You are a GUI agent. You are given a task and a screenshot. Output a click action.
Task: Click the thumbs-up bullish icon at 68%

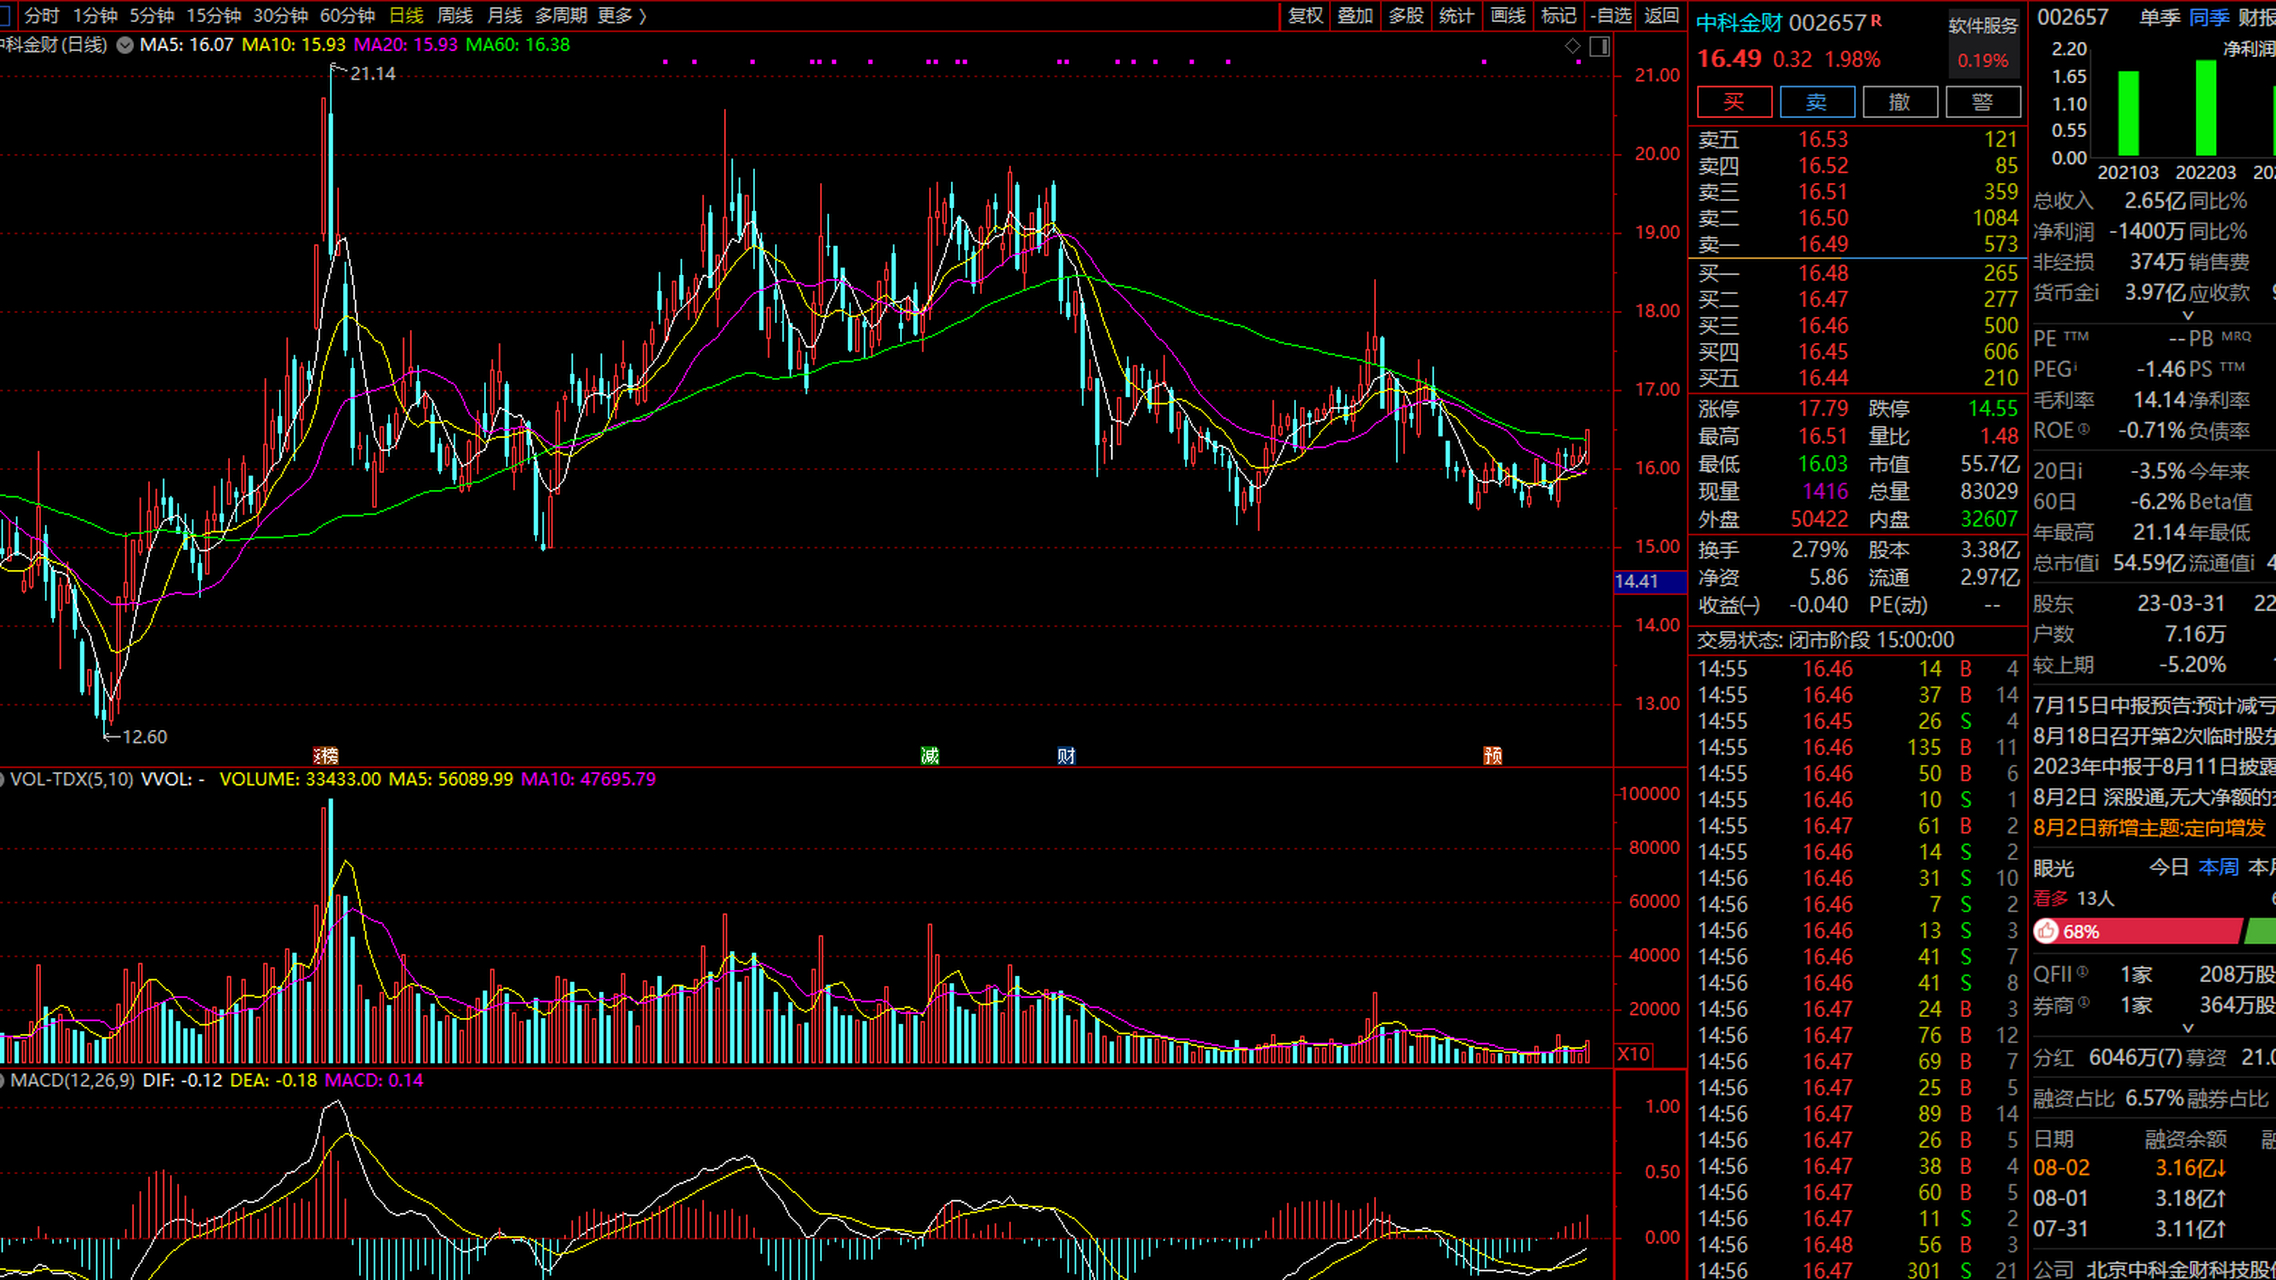(2047, 932)
